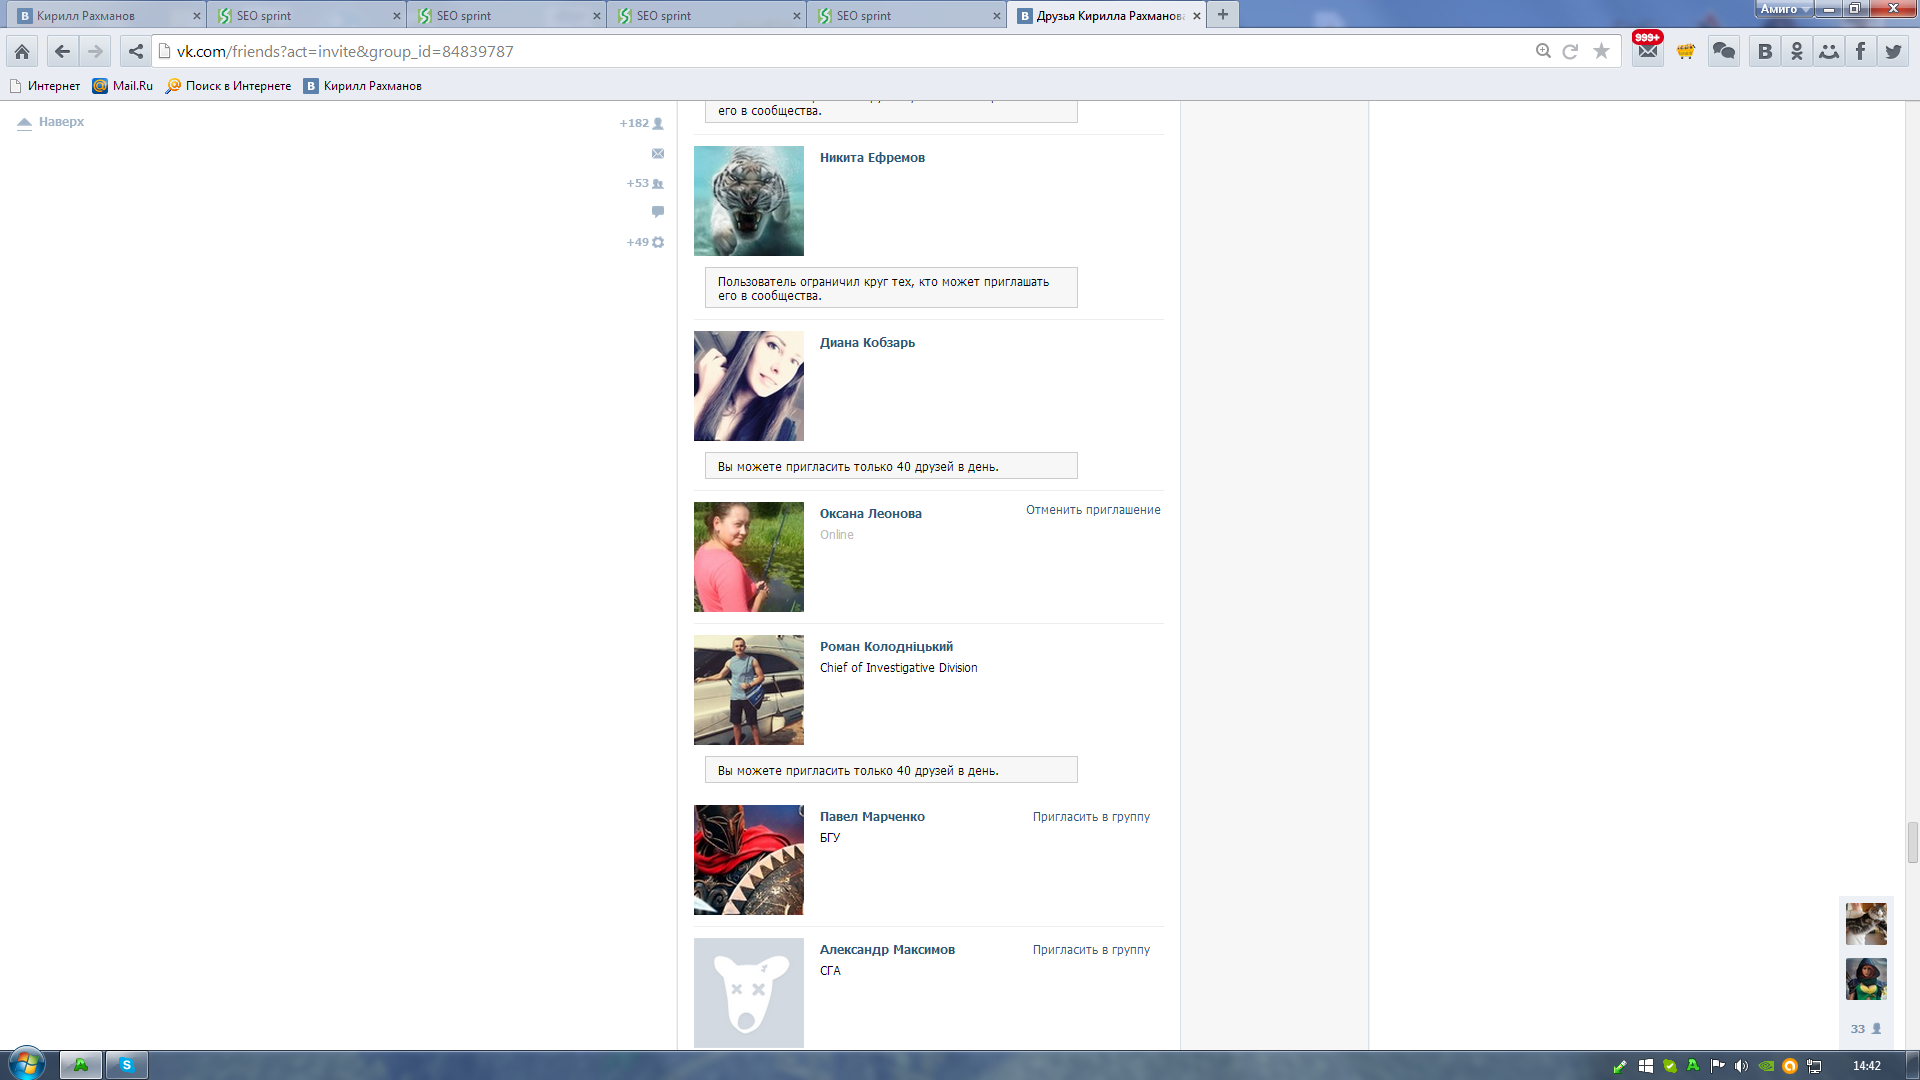Screen dimensions: 1920x1080
Task: Click the Action Center flag tray icon
Action: 1717,1066
